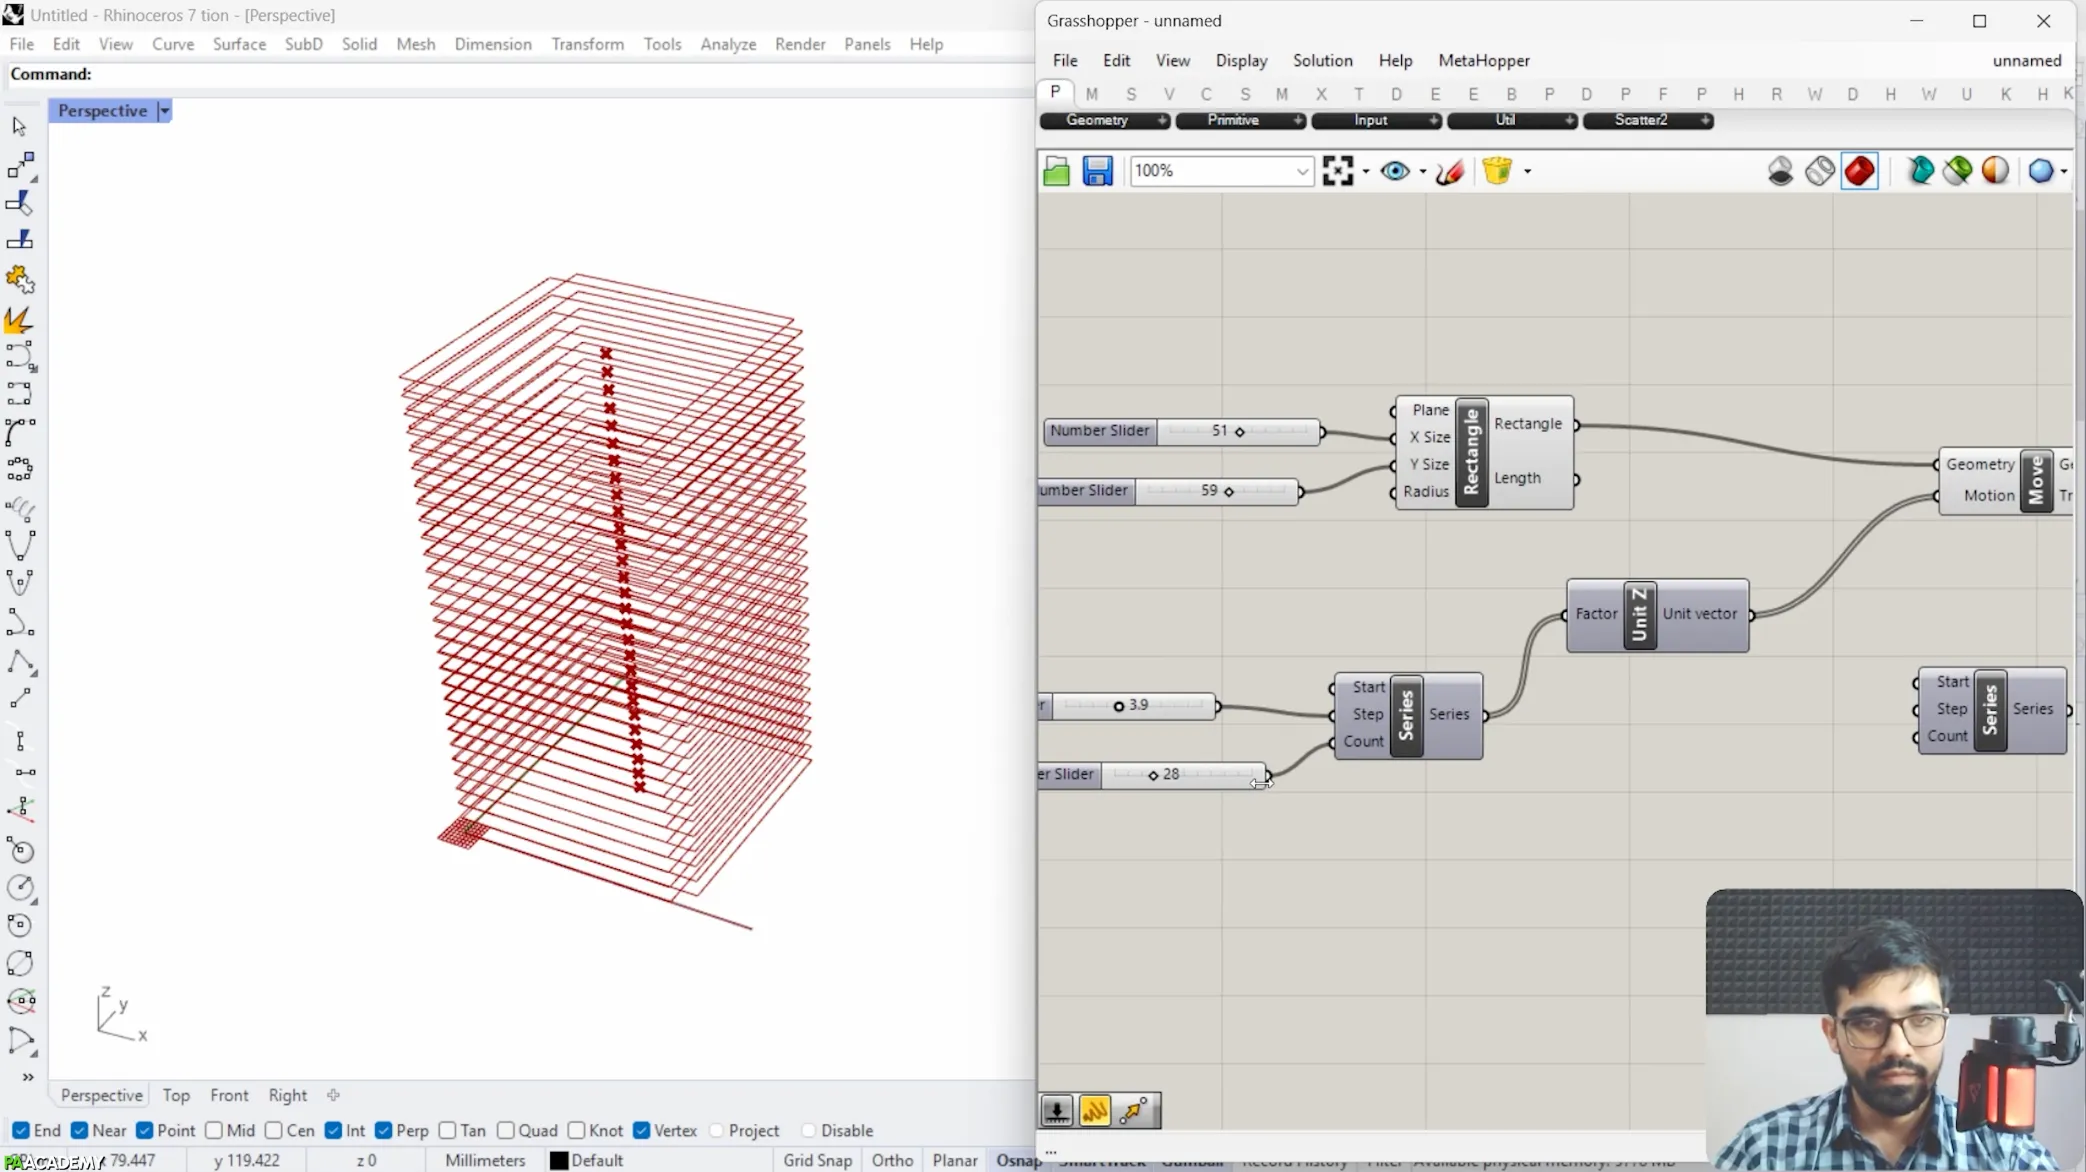
Task: Click the yellow bake bucket icon
Action: pos(1497,171)
